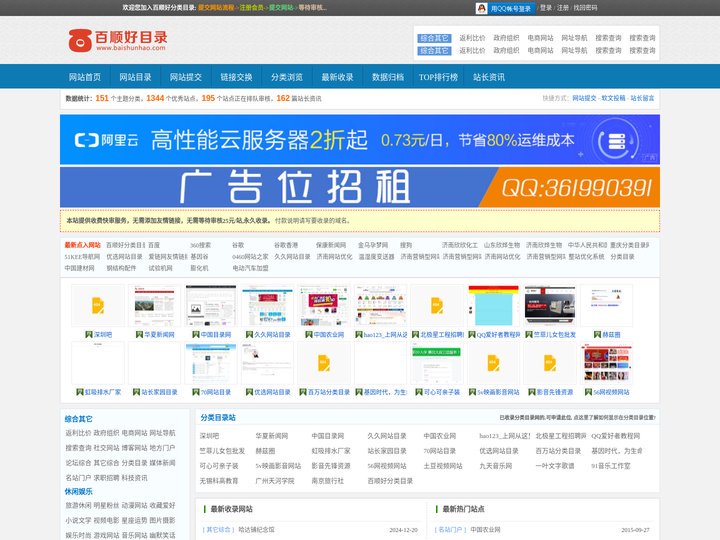Click the bookmark icon beside QQ爱好者教程网
The height and width of the screenshot is (540, 720).
point(472,334)
